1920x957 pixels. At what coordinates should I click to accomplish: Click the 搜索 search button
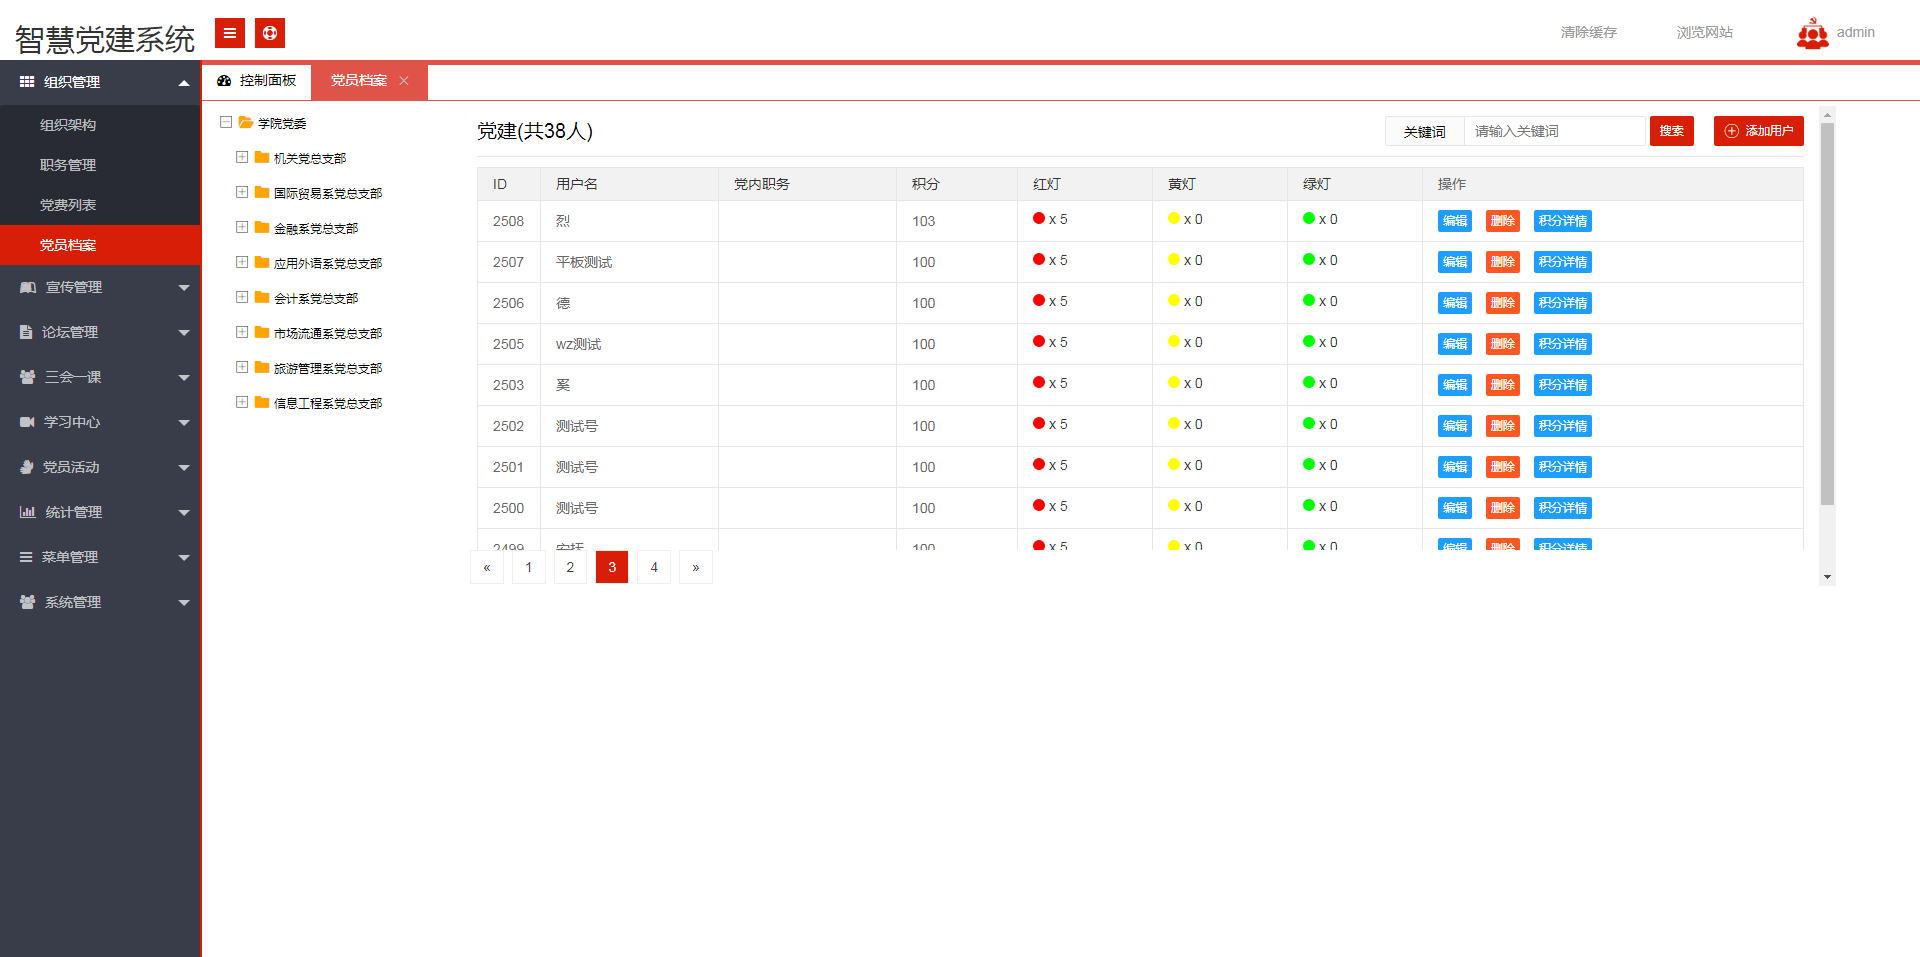[1671, 131]
